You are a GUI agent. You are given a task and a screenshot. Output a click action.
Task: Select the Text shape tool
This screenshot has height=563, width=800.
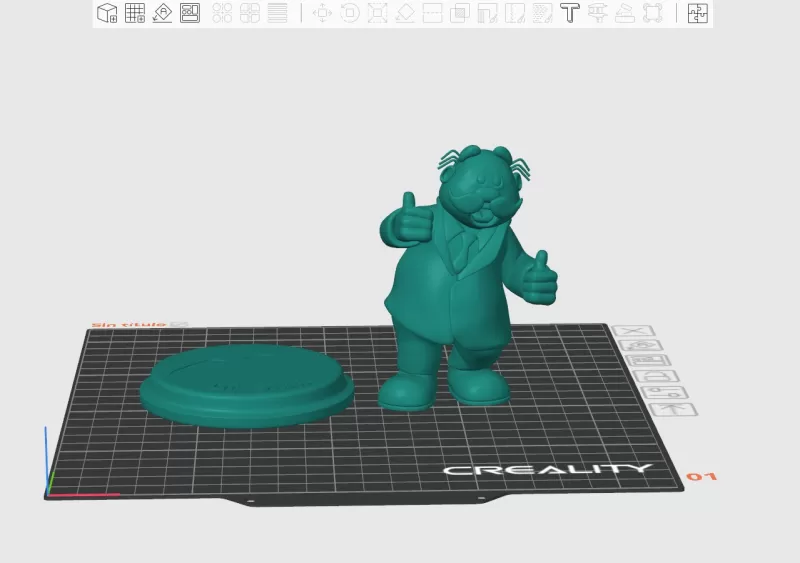pos(570,13)
